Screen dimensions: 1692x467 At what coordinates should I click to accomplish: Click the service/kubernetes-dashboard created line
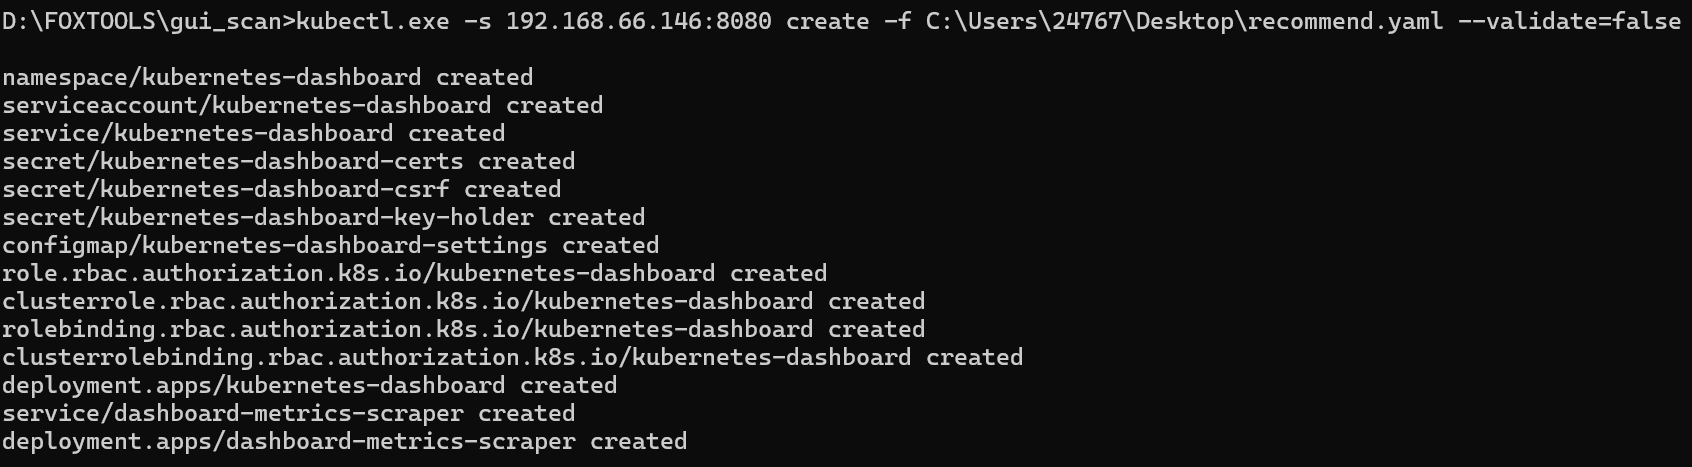pos(253,133)
